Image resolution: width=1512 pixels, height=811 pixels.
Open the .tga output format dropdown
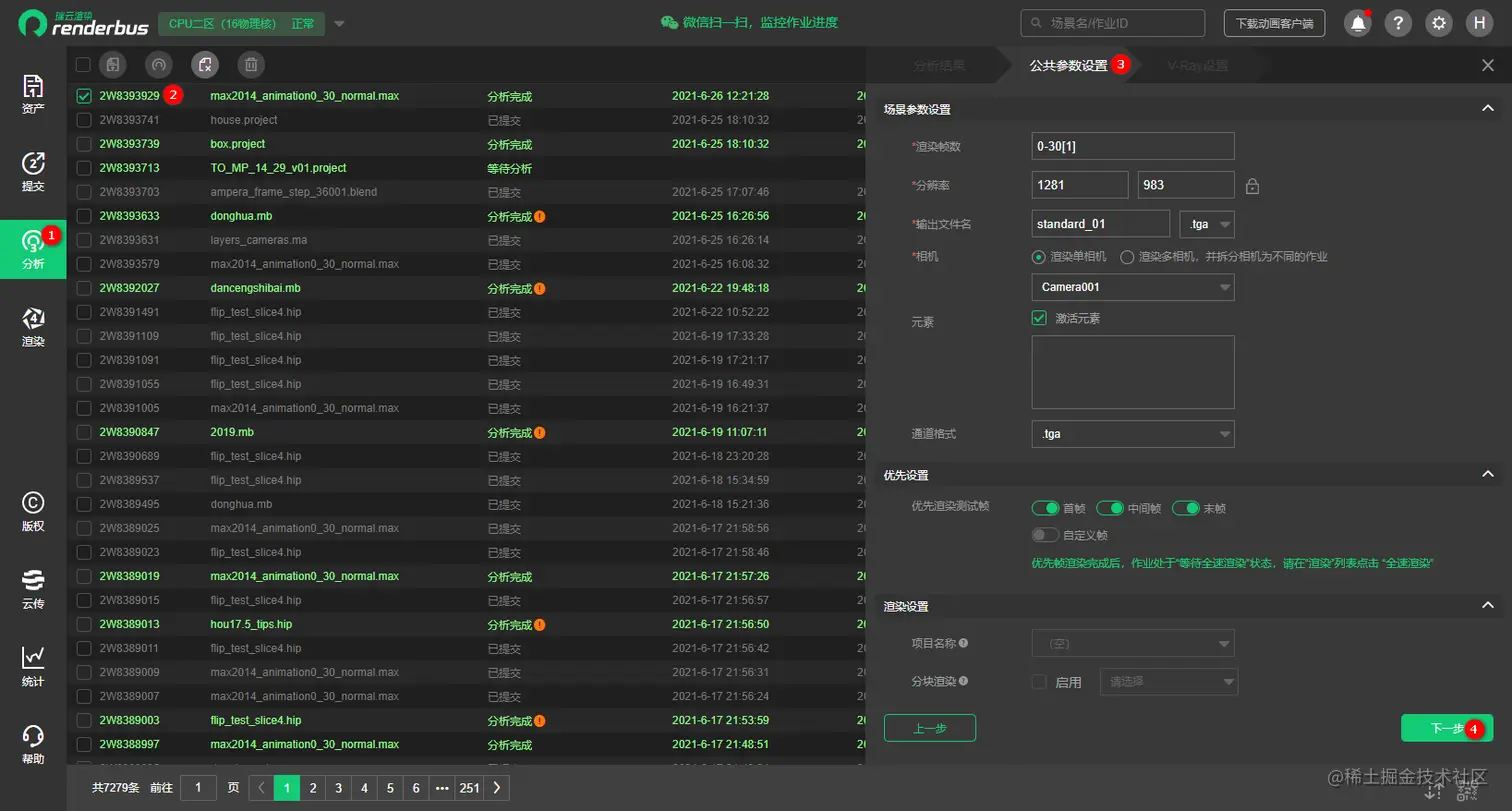(x=1207, y=224)
